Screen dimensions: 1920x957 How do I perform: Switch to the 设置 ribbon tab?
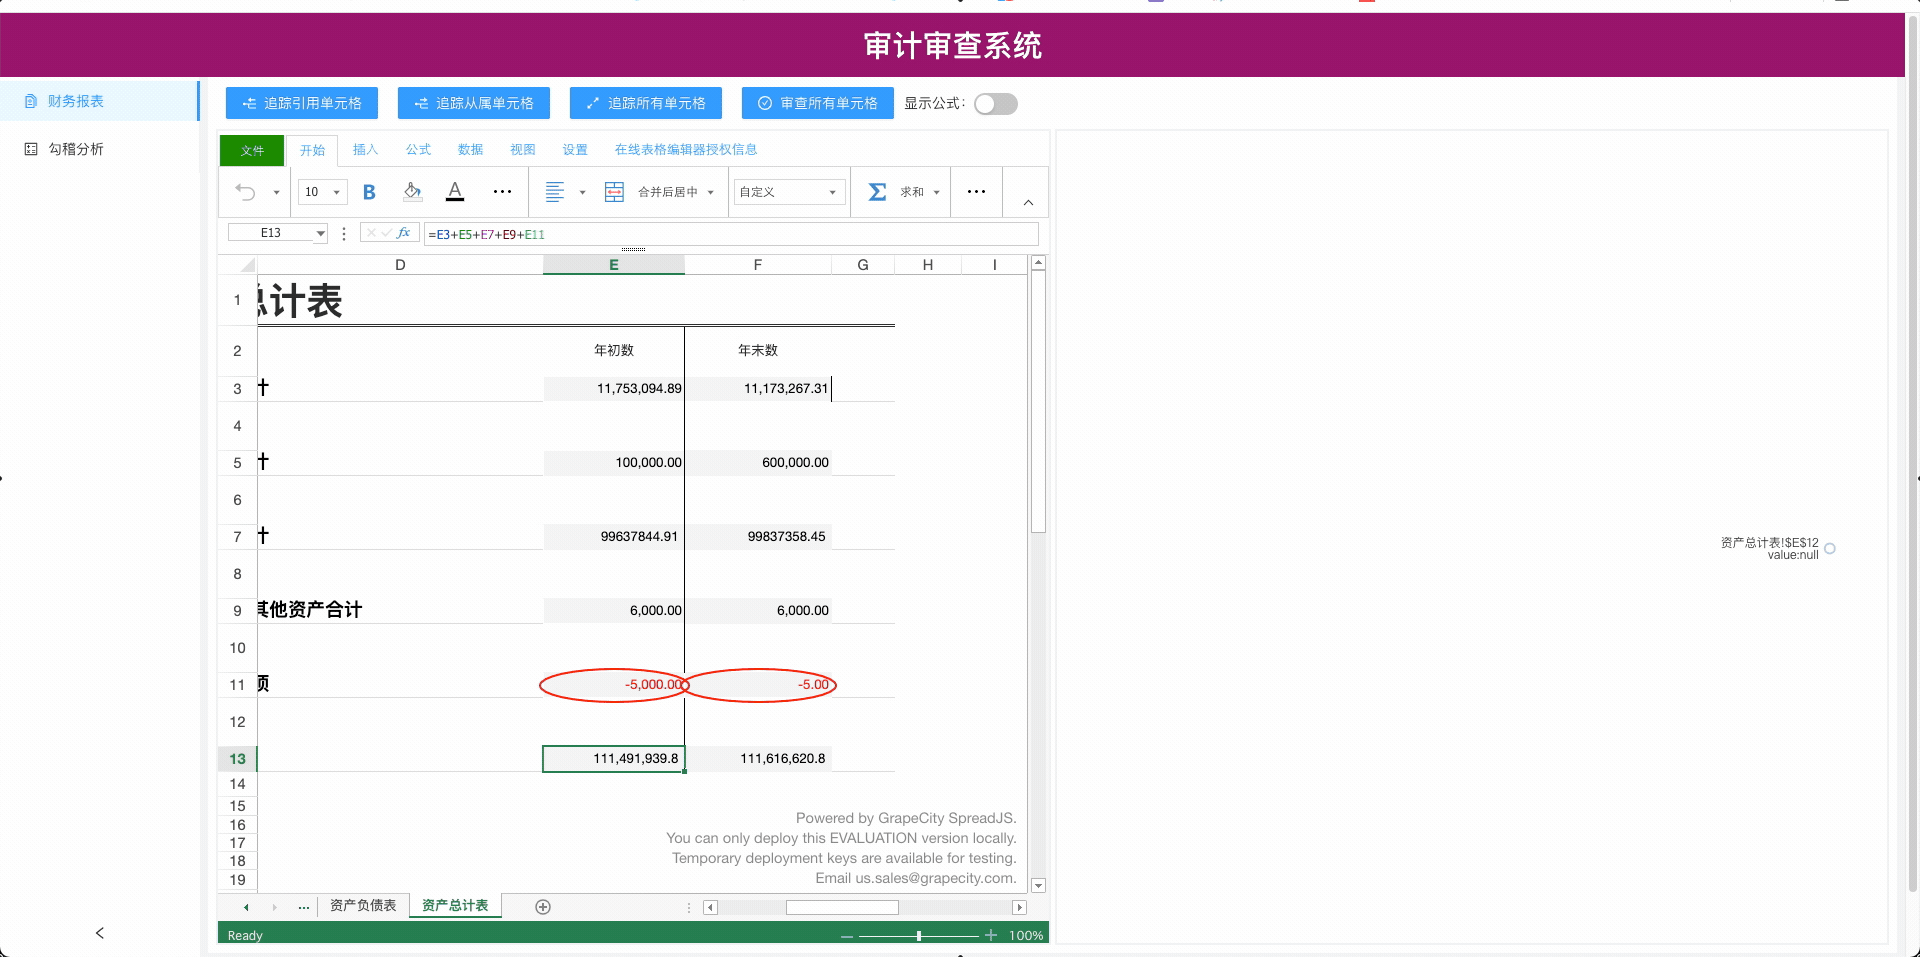click(575, 150)
